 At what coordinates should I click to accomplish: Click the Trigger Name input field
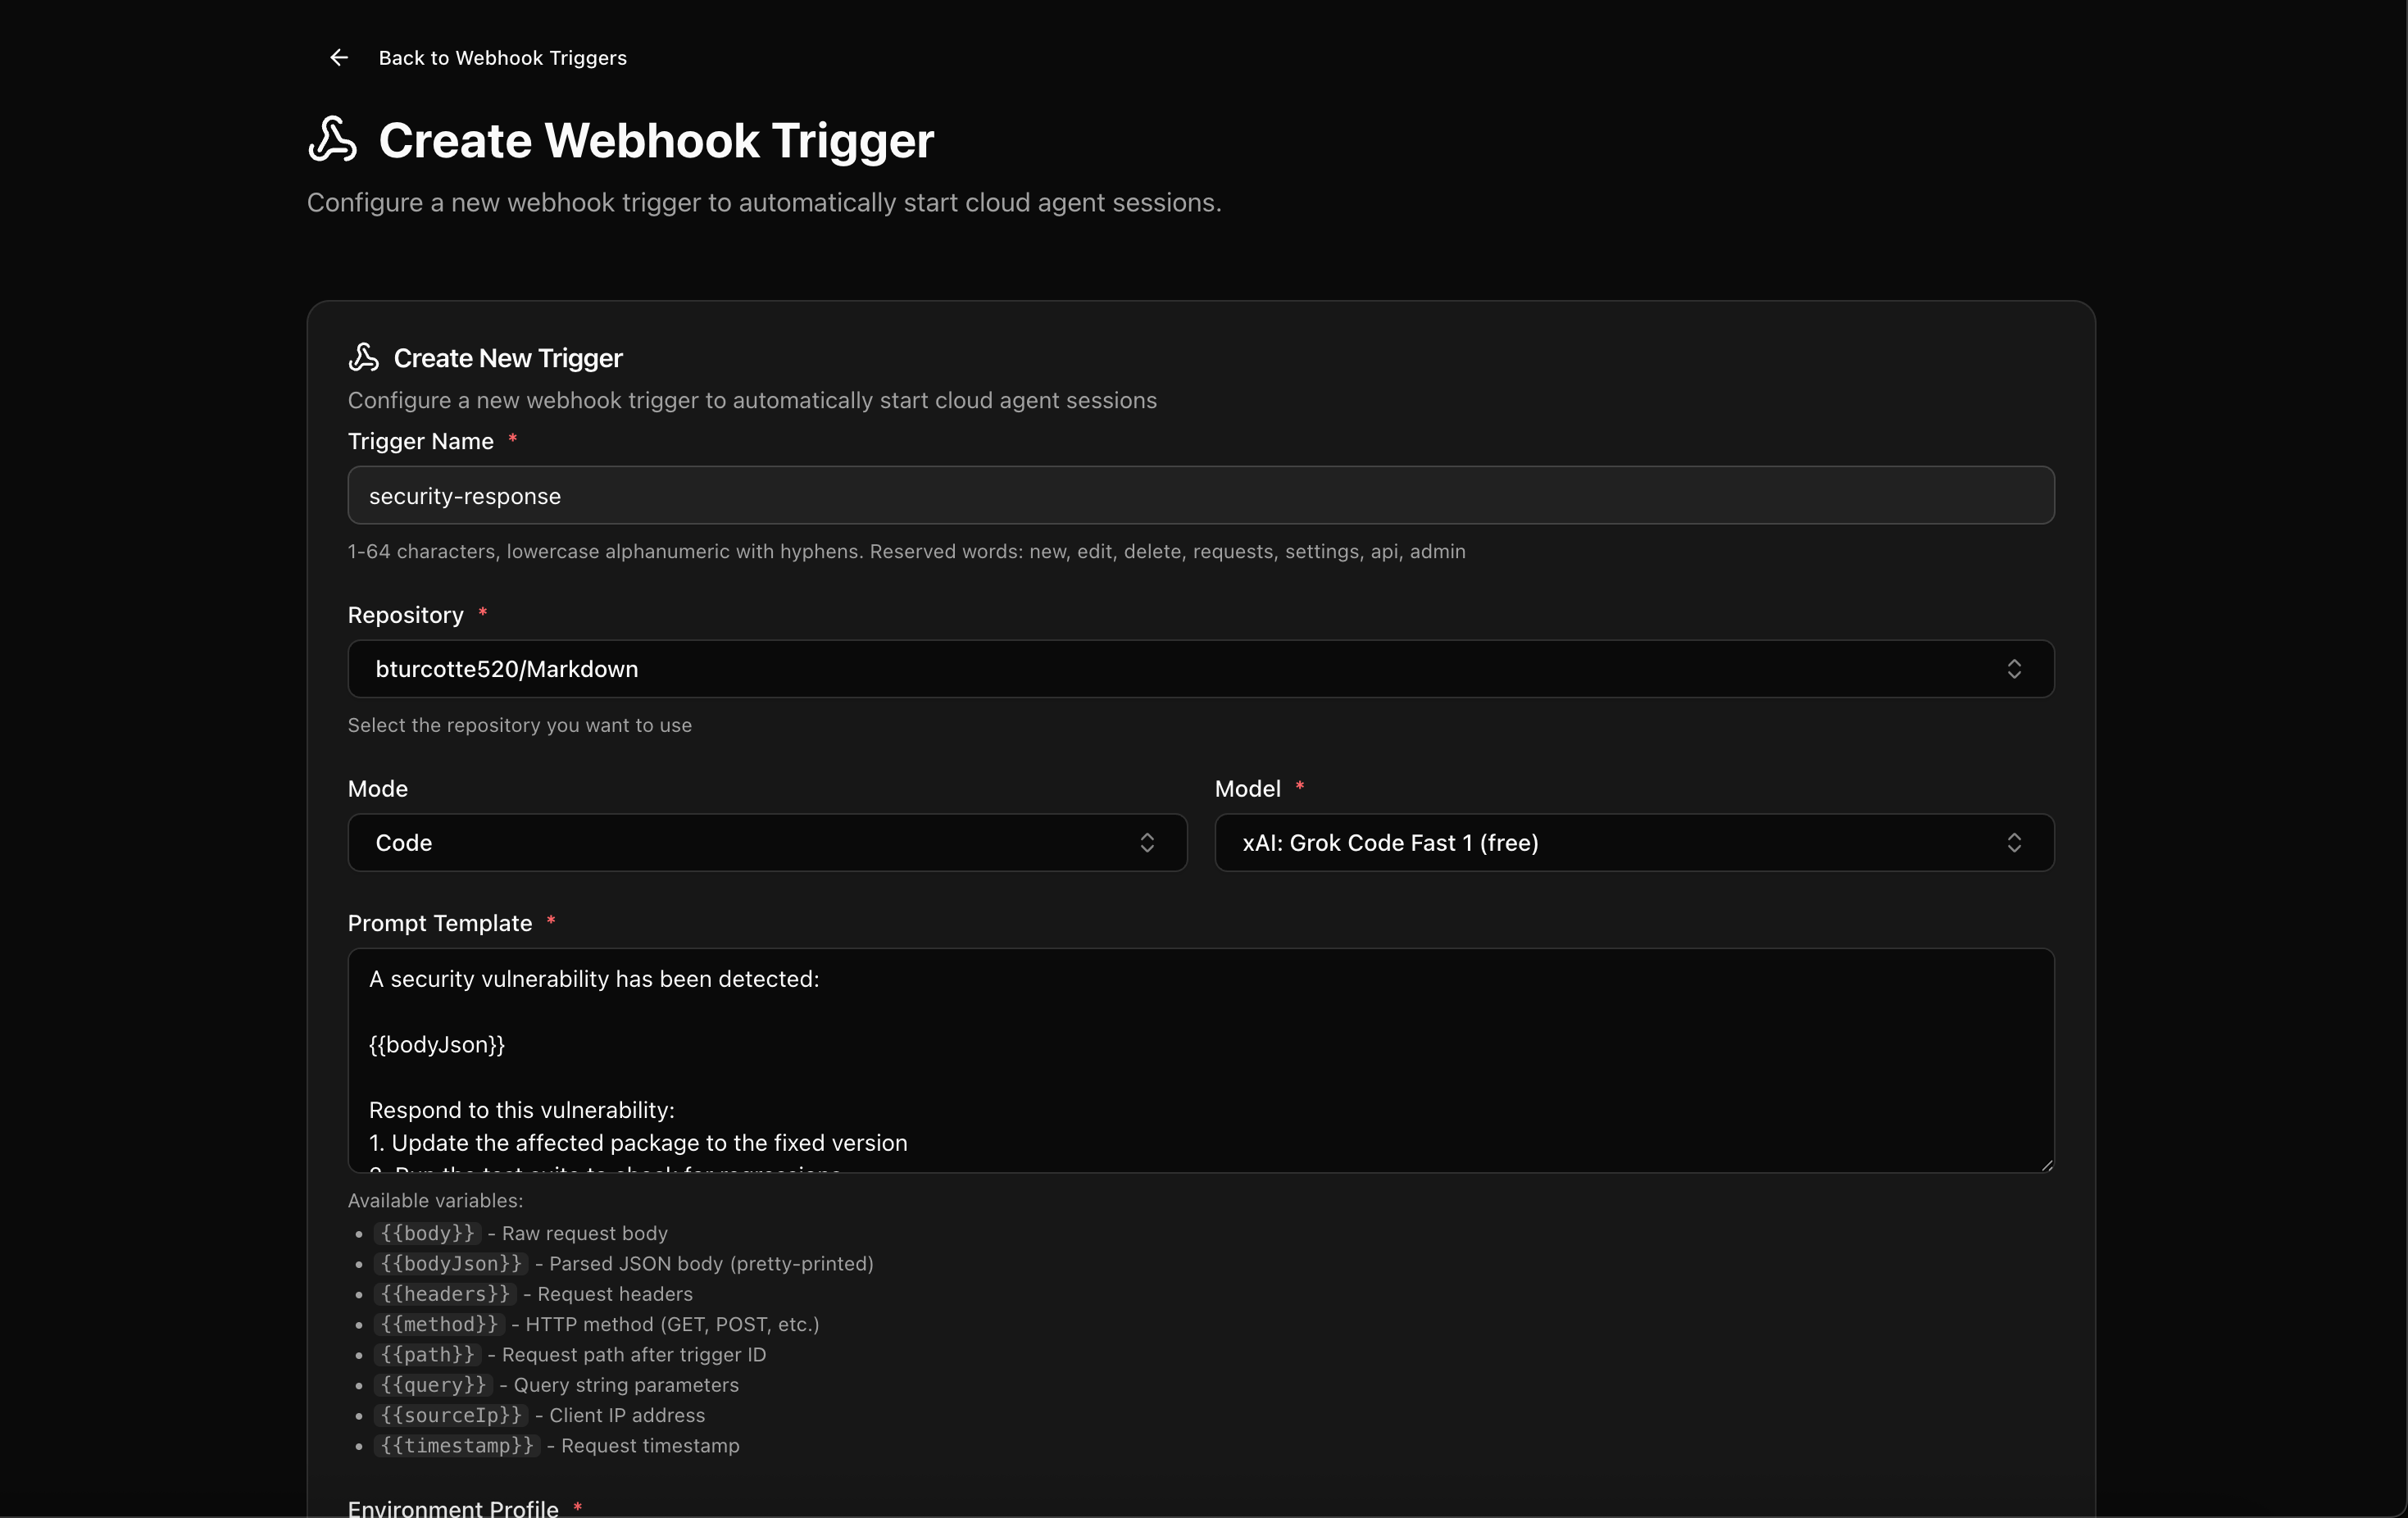point(1201,495)
